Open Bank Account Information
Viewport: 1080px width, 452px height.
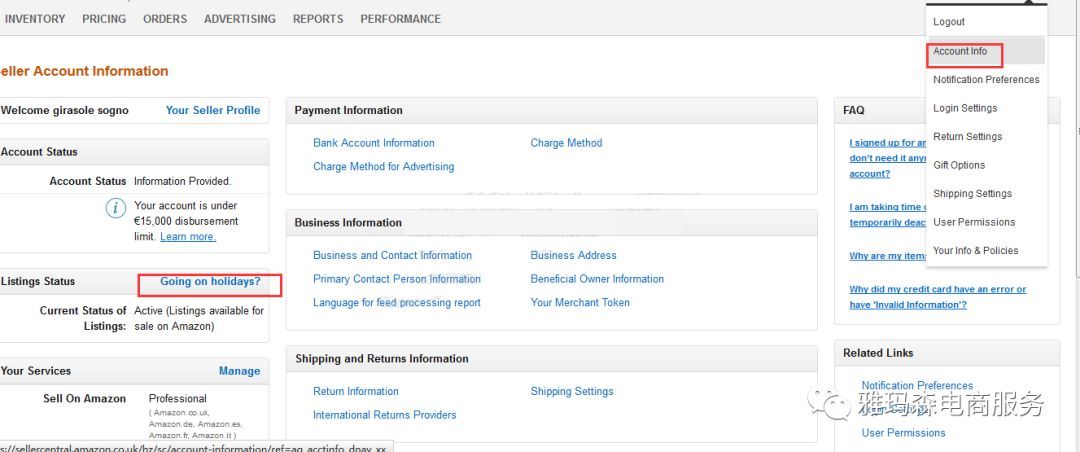[x=374, y=143]
